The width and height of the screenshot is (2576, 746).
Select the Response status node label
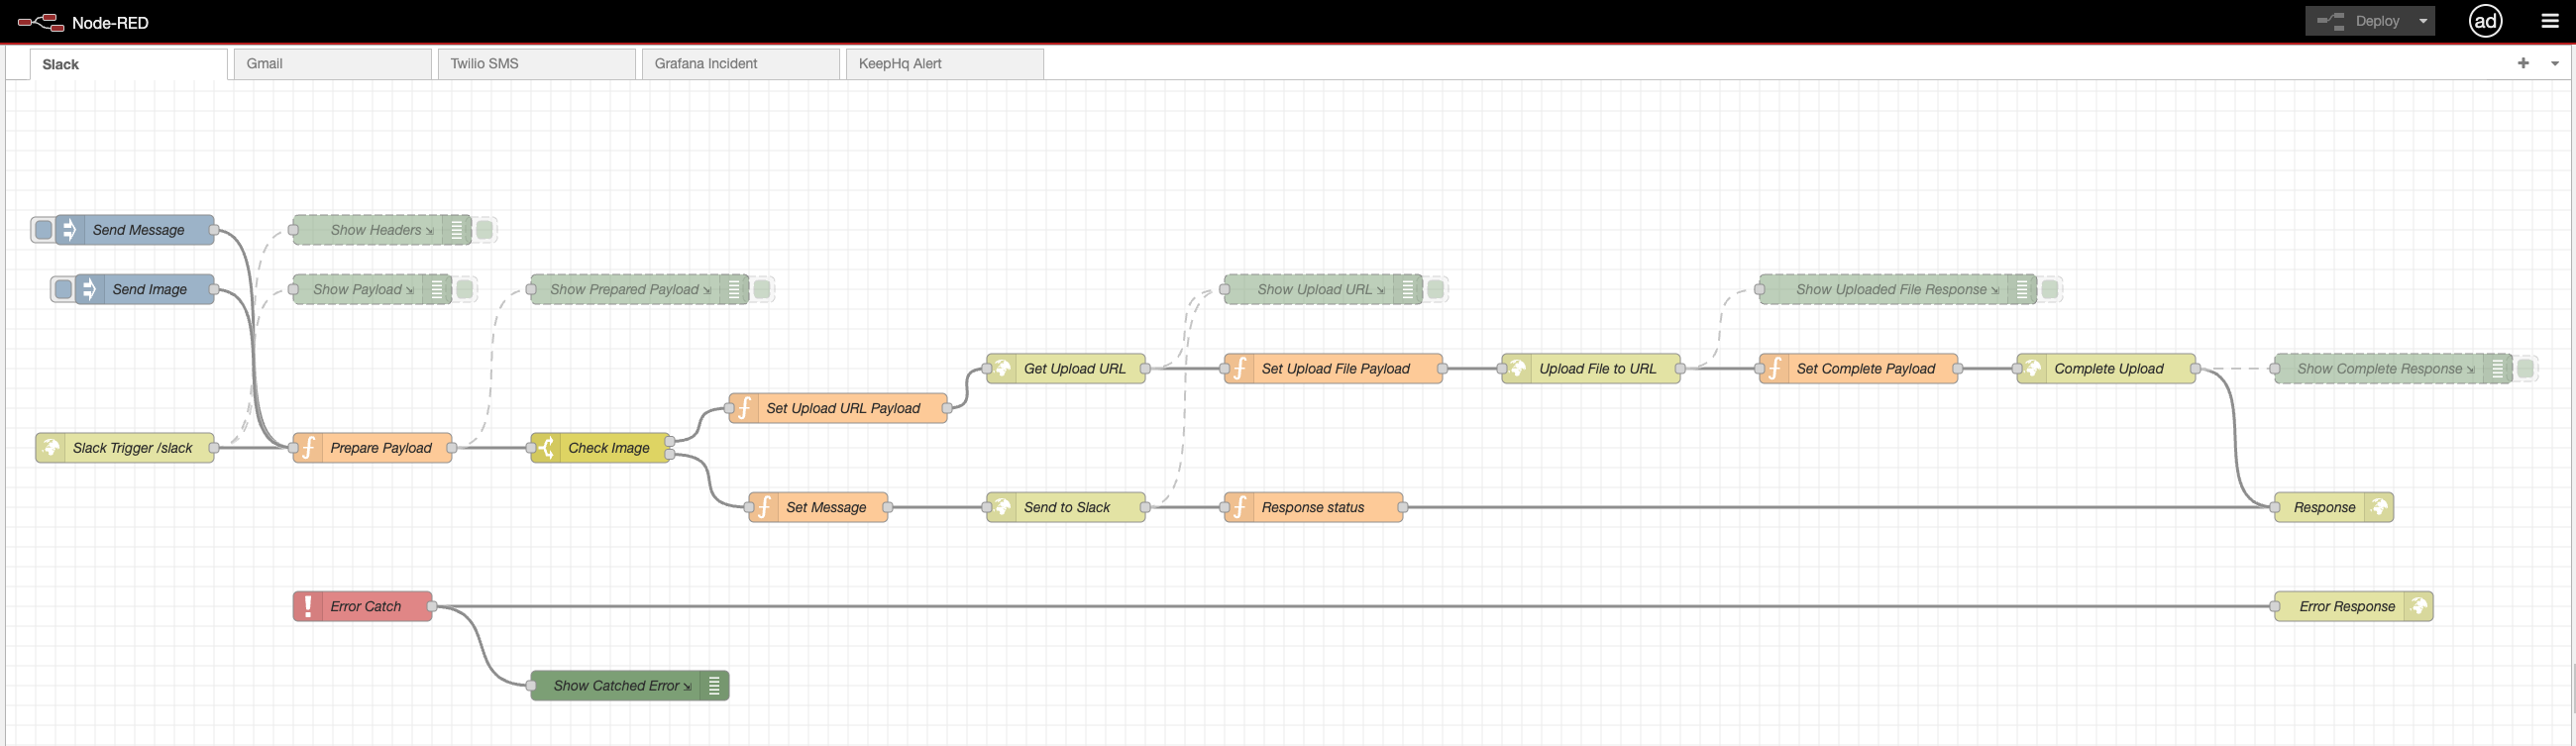pyautogui.click(x=1312, y=507)
